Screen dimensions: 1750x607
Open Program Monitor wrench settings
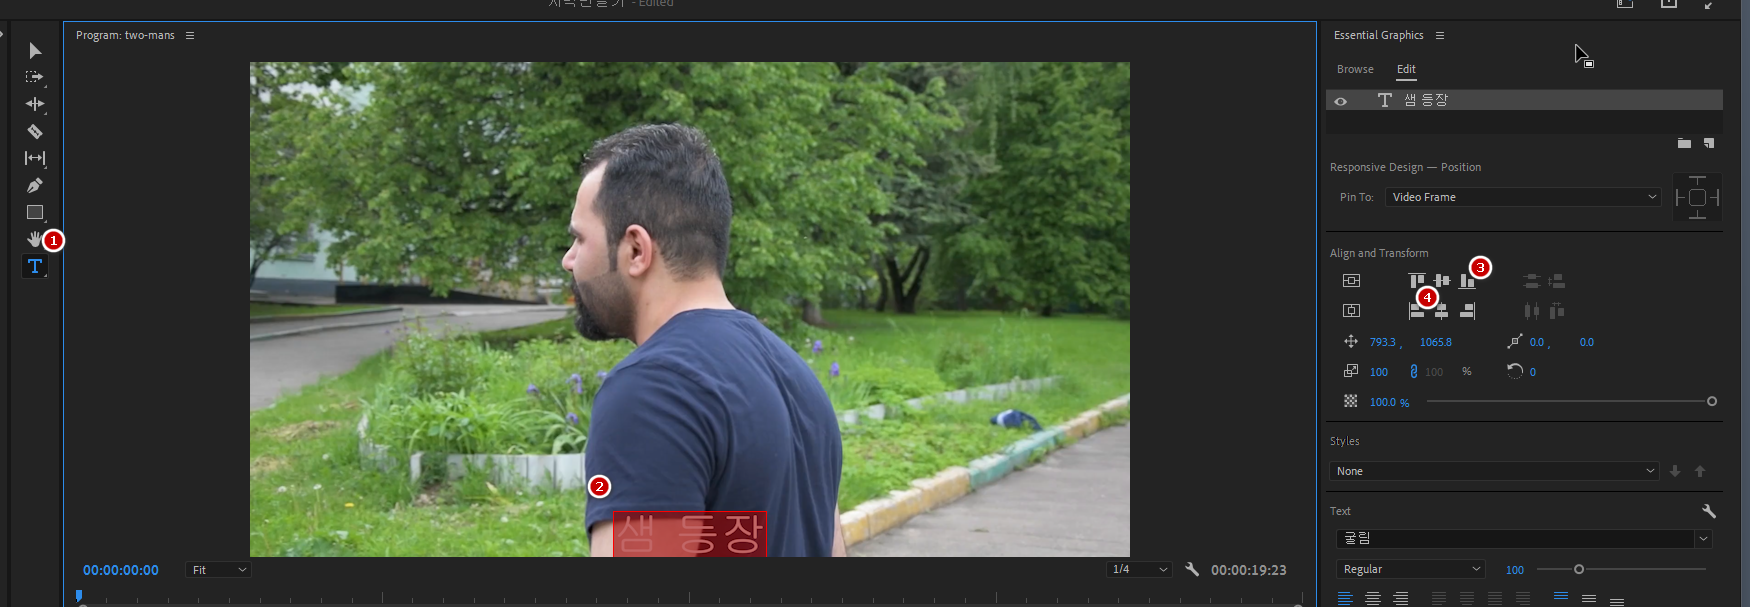tap(1192, 569)
